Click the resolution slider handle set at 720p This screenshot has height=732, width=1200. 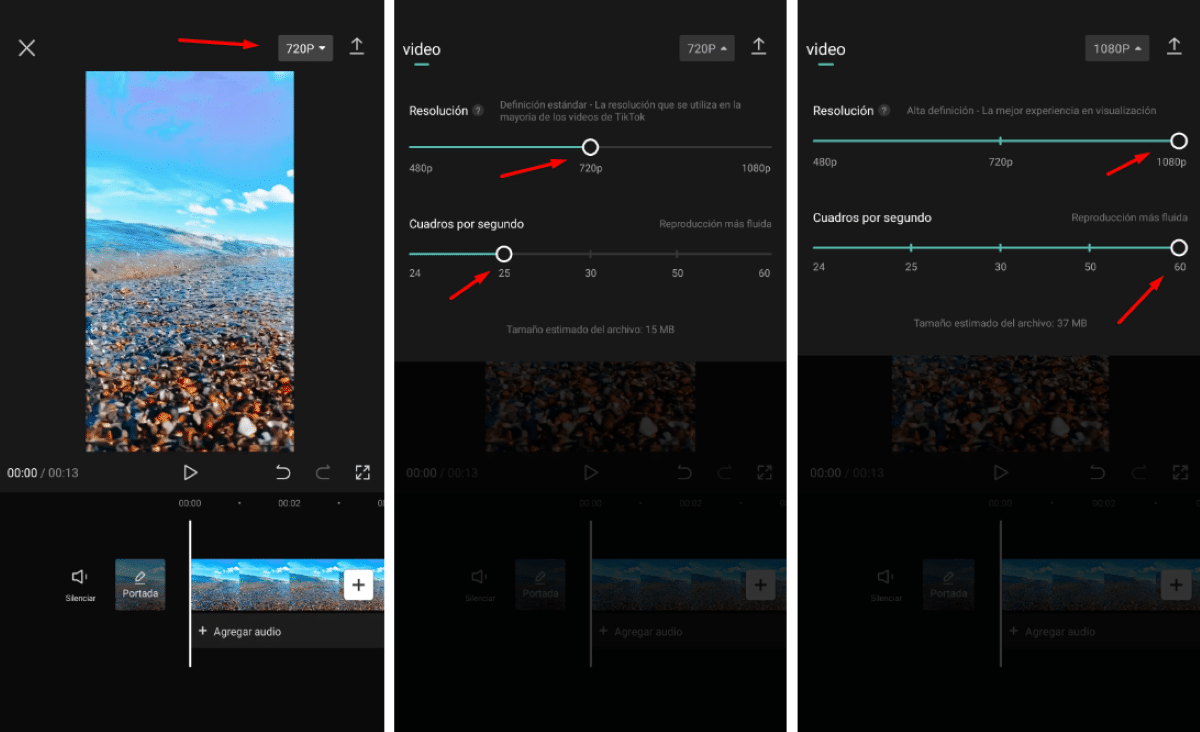tap(590, 147)
